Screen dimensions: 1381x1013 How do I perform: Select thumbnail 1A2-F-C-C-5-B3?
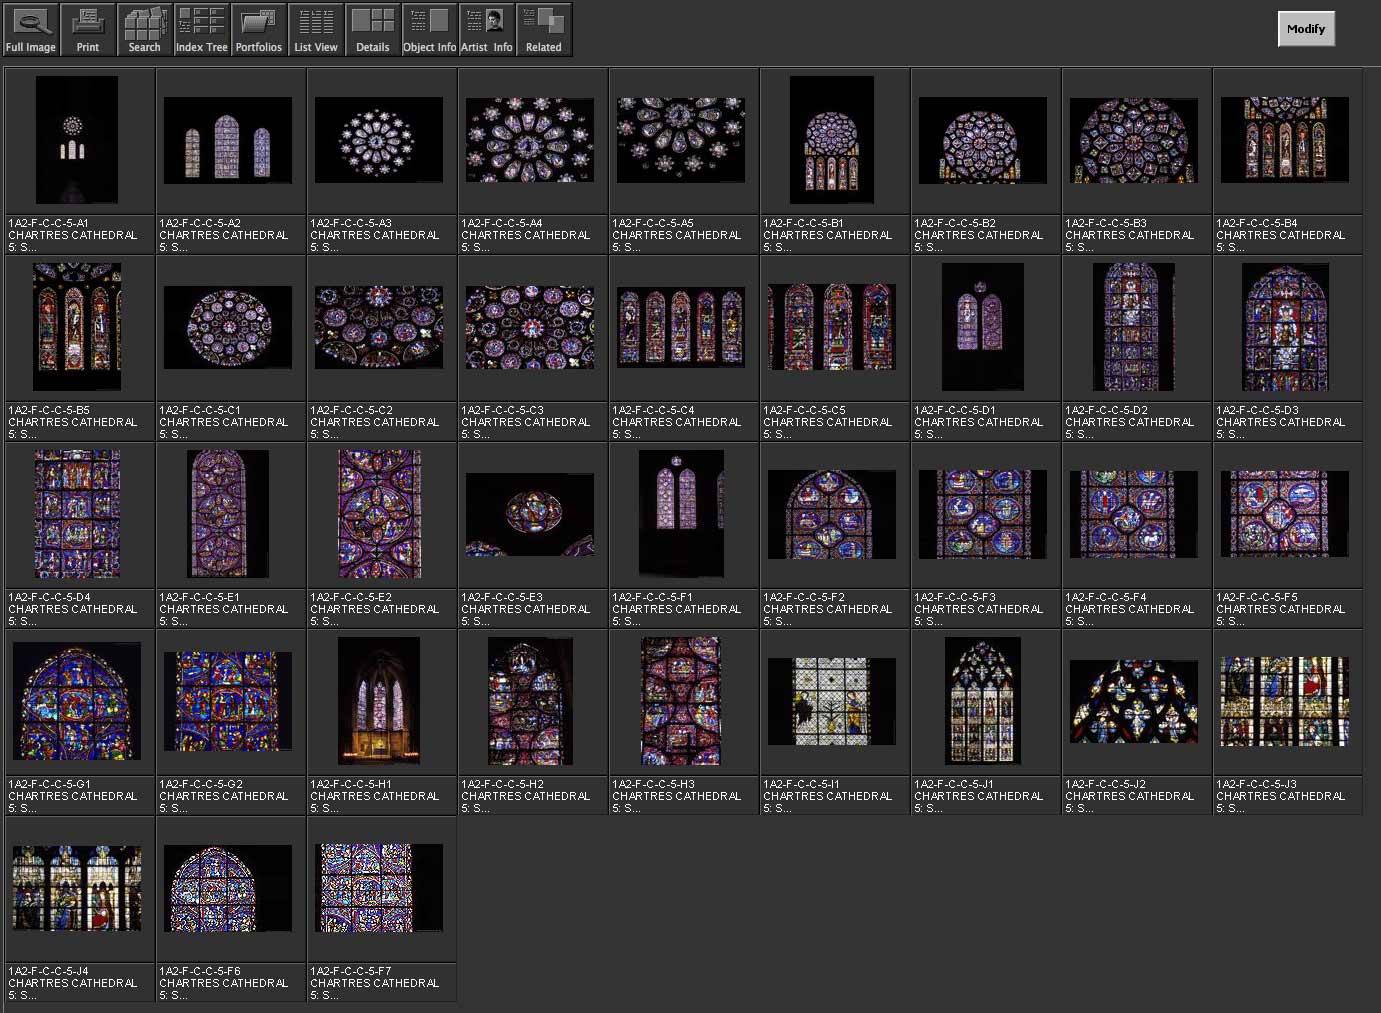coord(1134,140)
